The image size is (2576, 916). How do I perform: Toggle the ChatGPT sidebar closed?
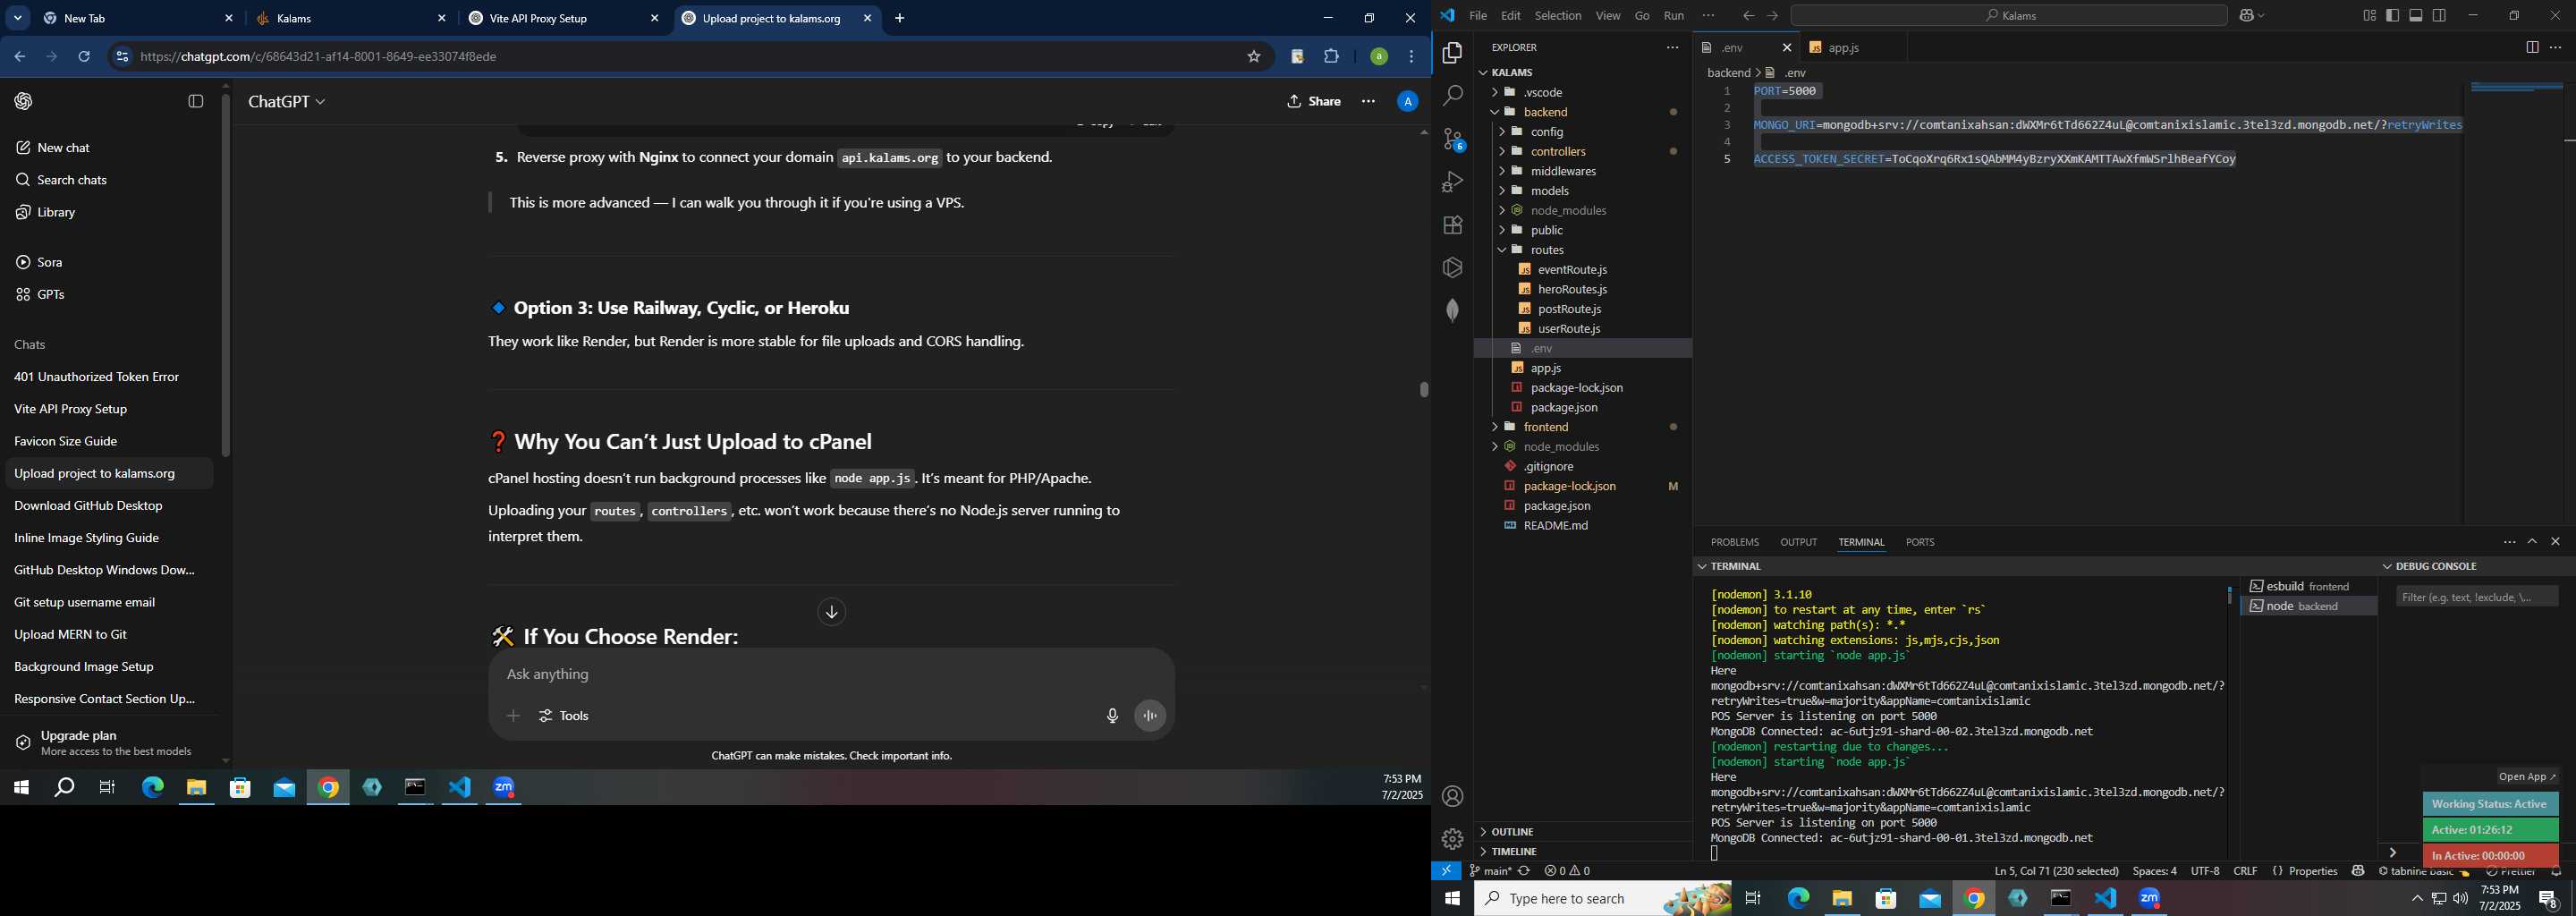pos(196,101)
